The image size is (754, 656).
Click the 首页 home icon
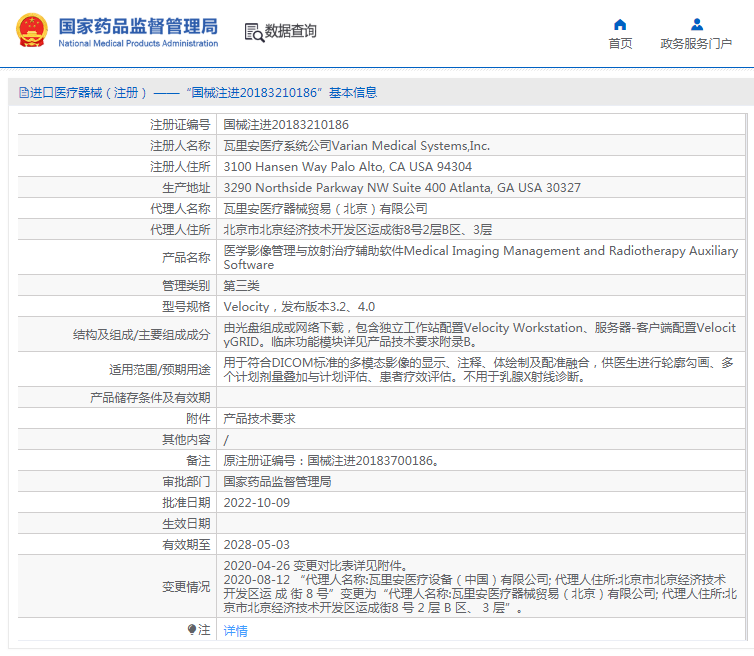pyautogui.click(x=620, y=25)
